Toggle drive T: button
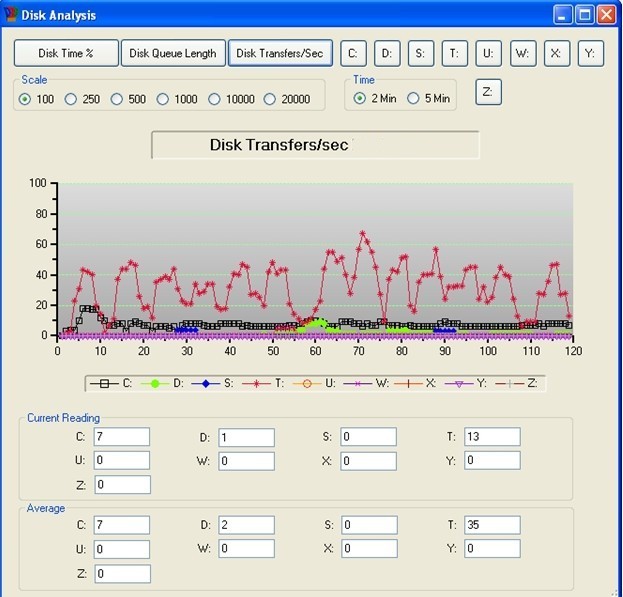Screen dimensions: 623x597 [455, 53]
